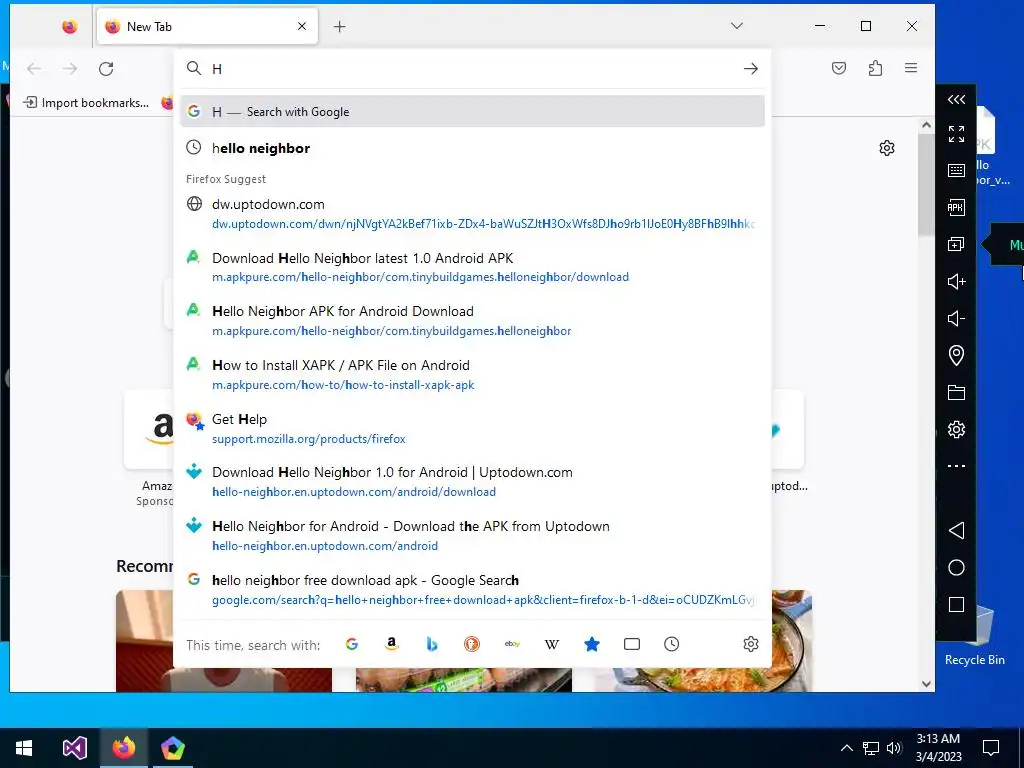Click the emulator APK install icon

[956, 208]
